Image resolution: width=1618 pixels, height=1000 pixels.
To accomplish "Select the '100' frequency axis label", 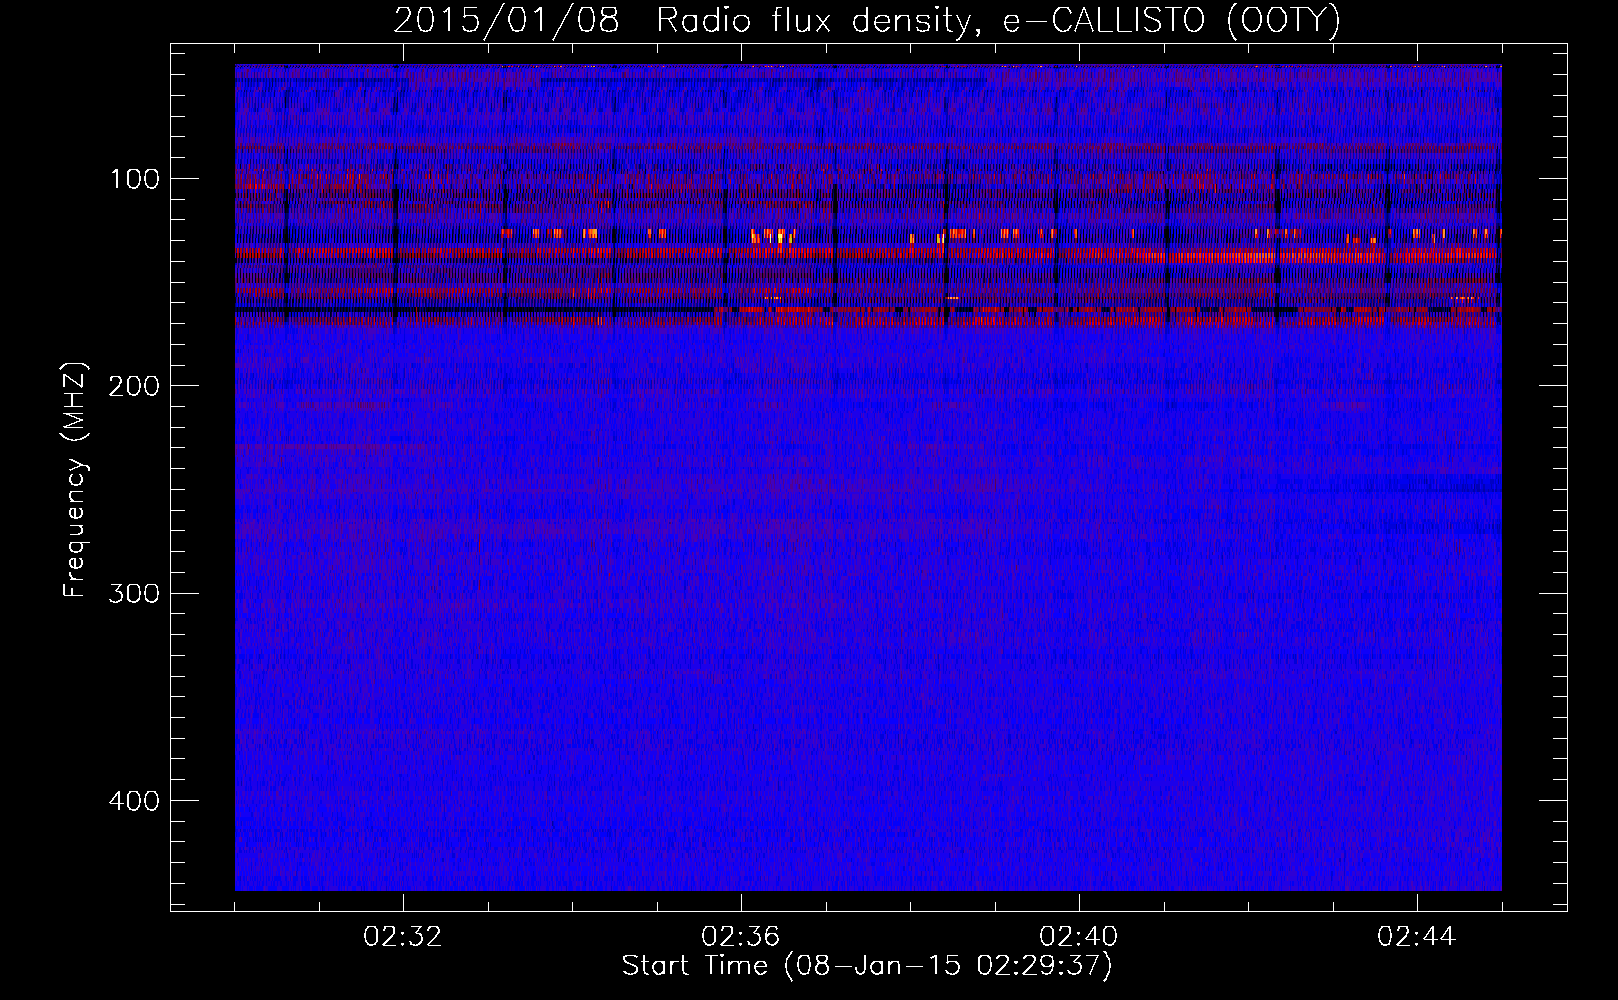I will click(x=136, y=179).
